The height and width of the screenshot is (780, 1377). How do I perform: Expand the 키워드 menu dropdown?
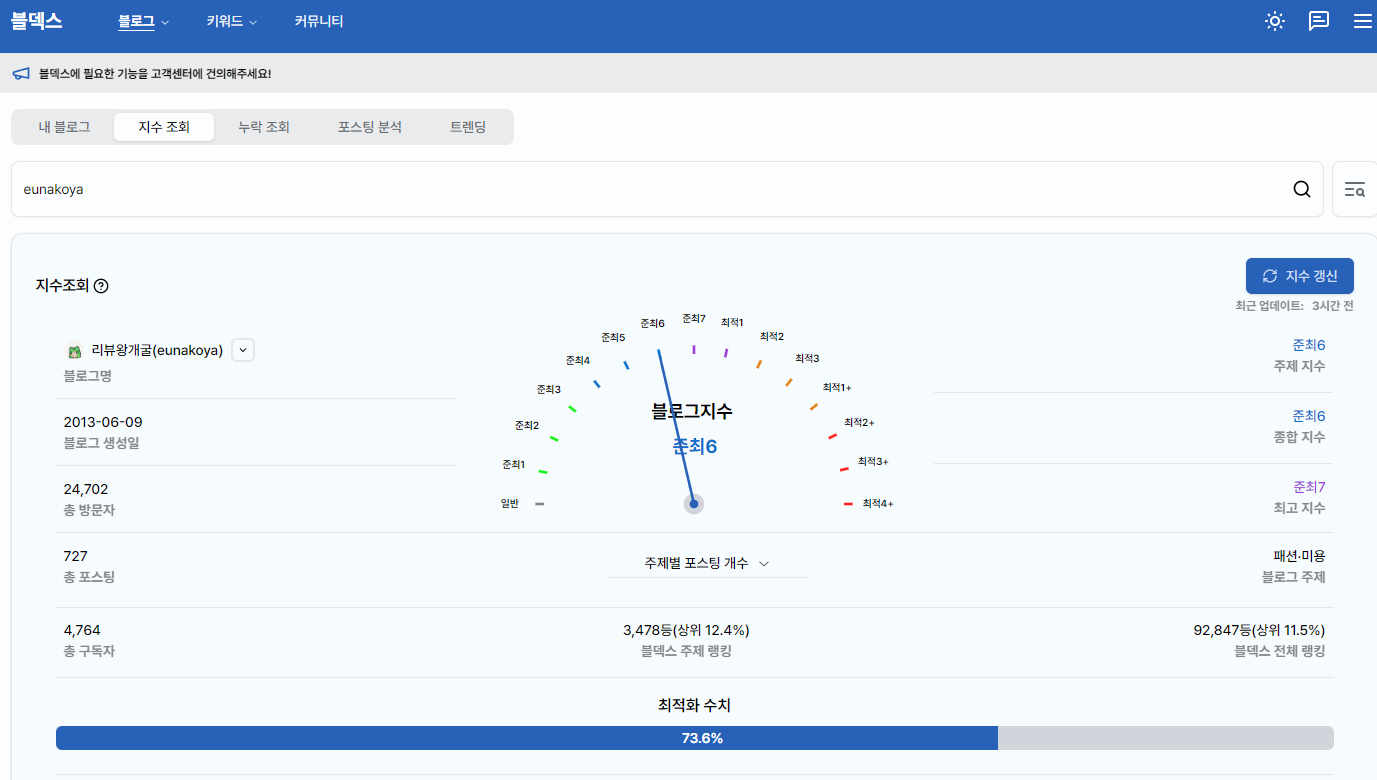[231, 21]
